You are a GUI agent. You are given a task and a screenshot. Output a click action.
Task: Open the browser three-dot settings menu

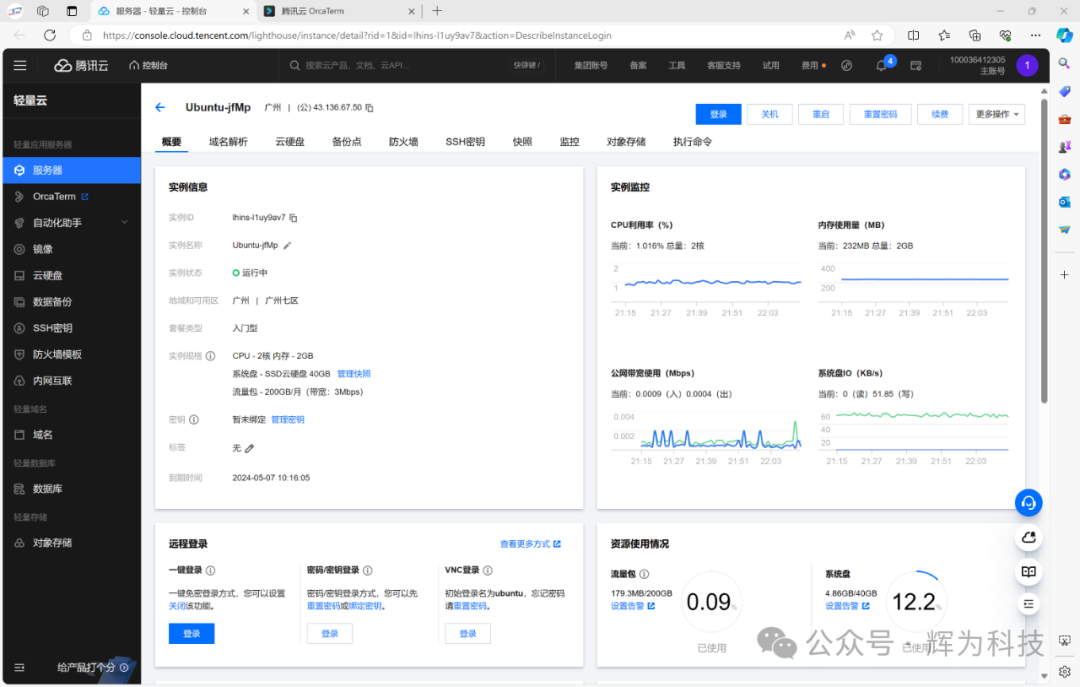(x=1035, y=35)
